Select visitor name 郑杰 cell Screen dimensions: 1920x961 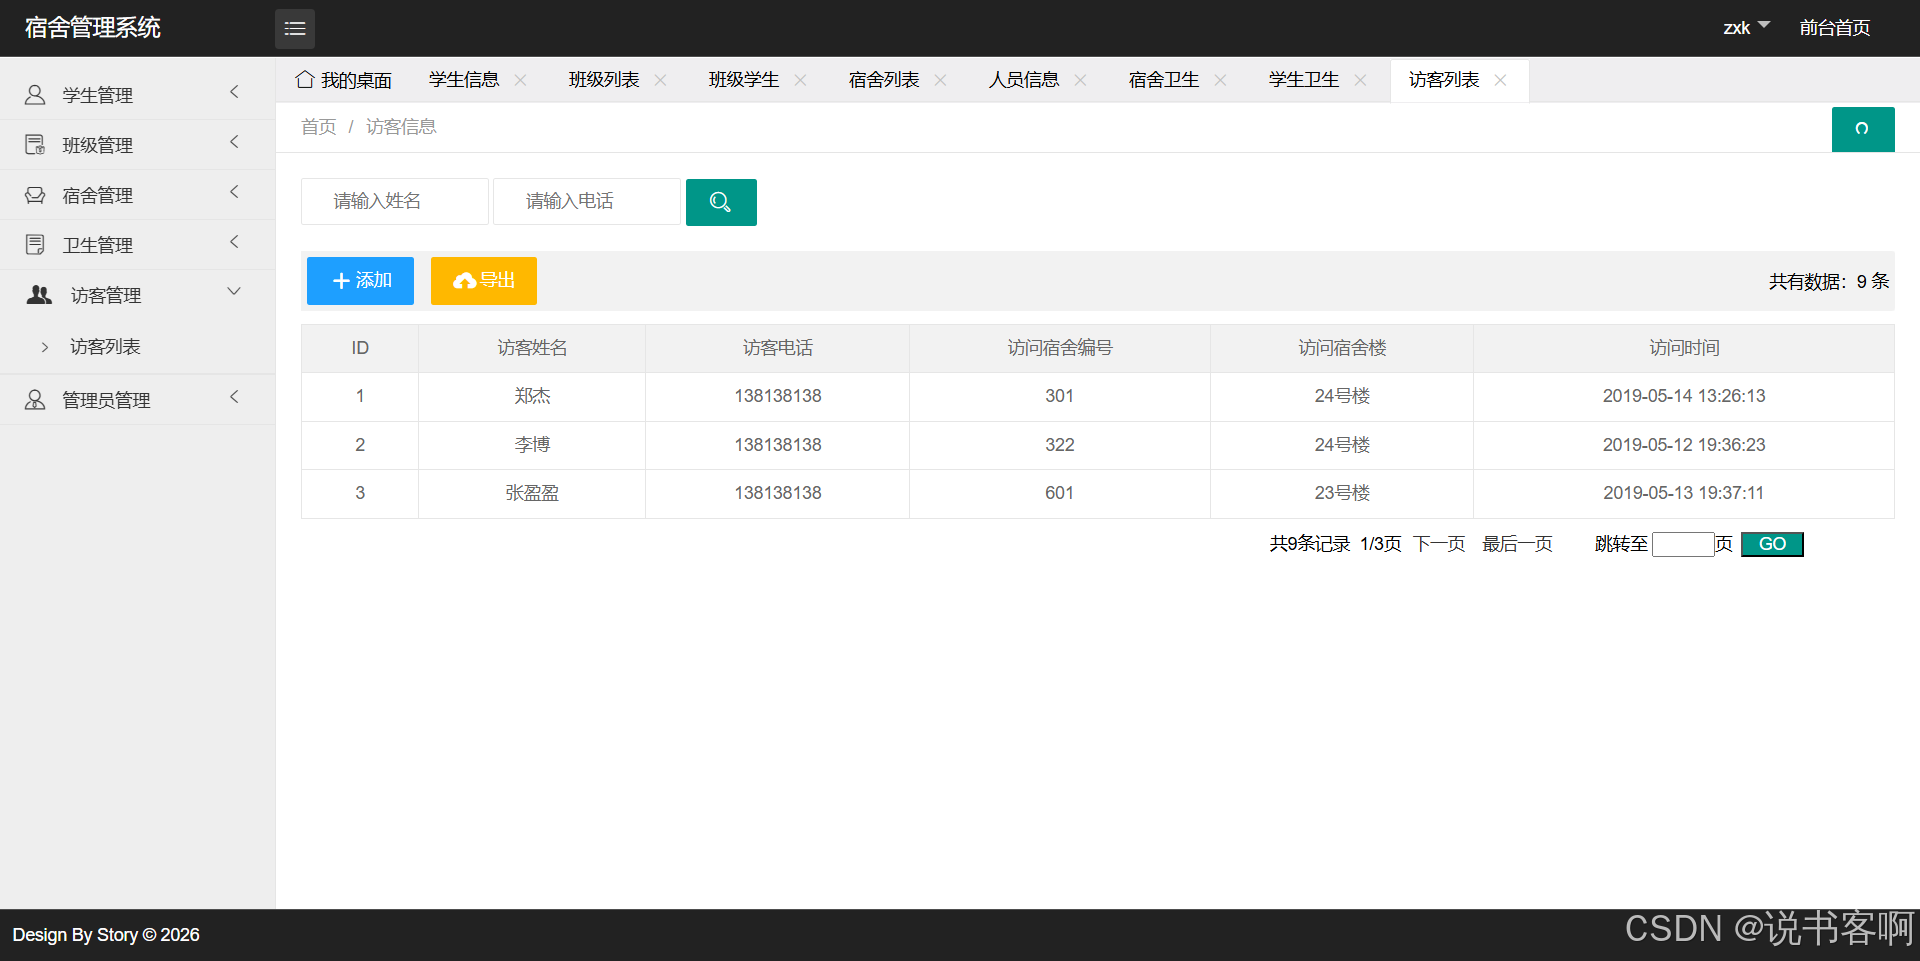pyautogui.click(x=532, y=397)
